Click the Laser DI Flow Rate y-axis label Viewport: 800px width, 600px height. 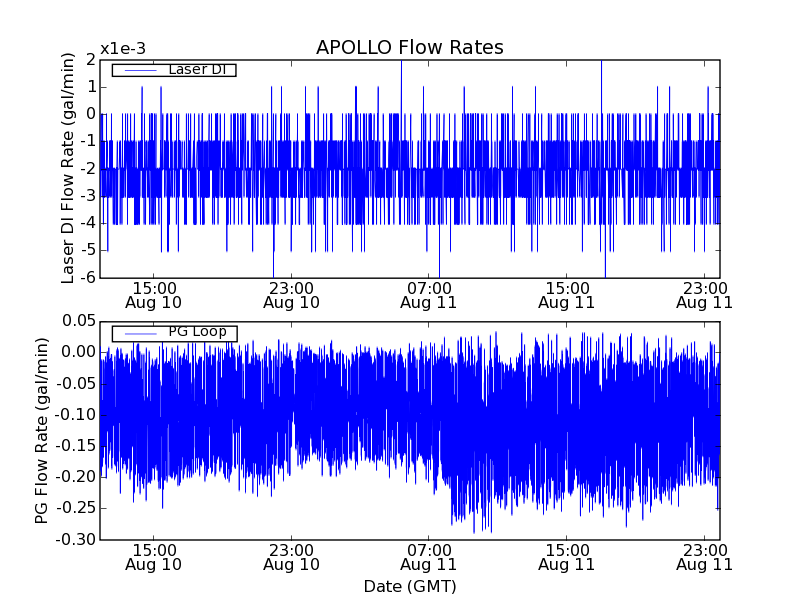(69, 168)
